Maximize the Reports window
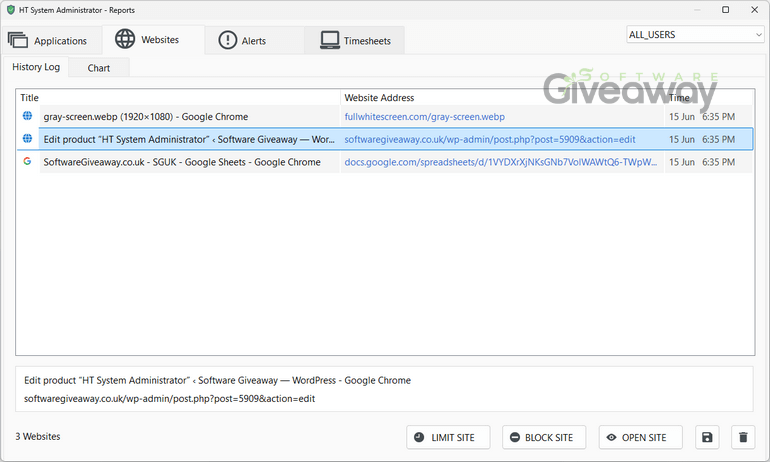This screenshot has width=770, height=462. tap(725, 10)
